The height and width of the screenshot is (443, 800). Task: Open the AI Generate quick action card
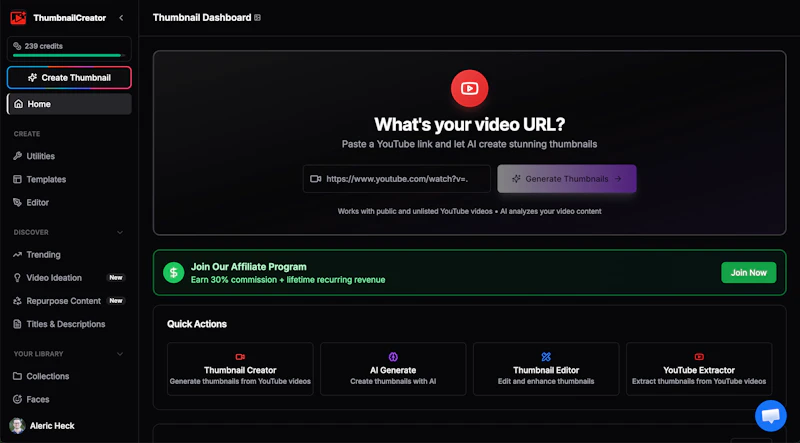click(393, 369)
